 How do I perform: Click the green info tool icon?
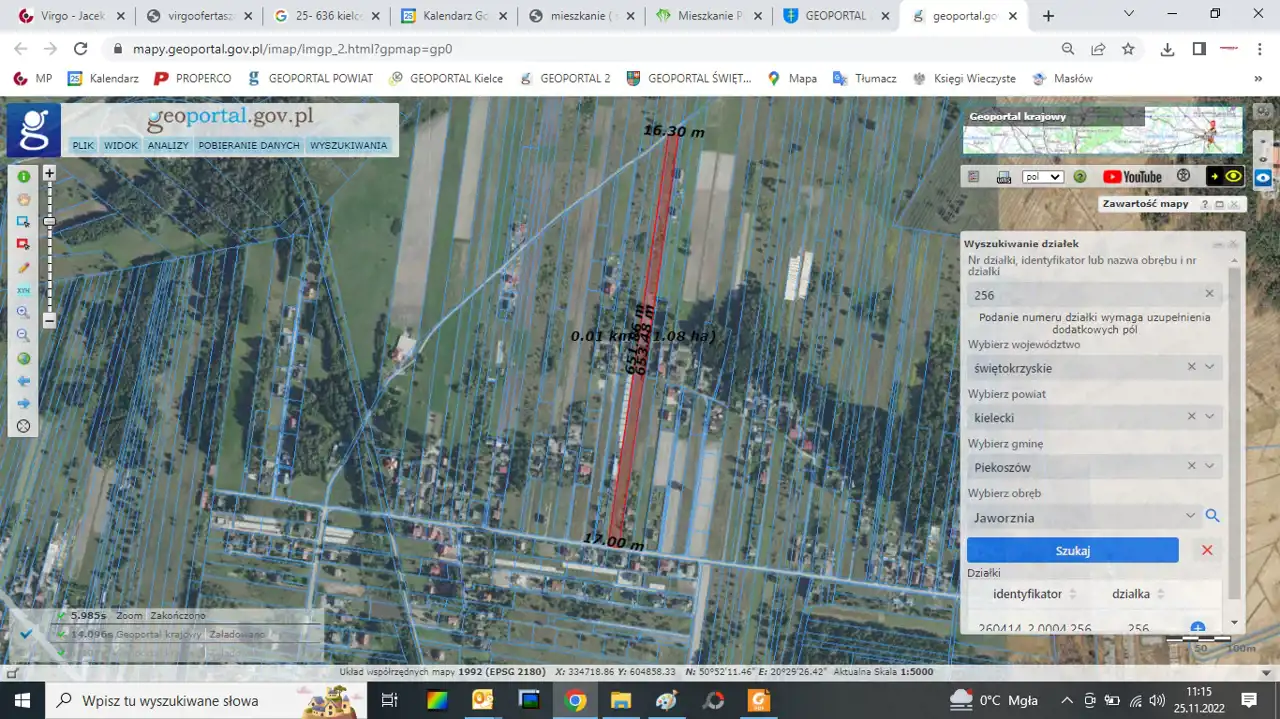pyautogui.click(x=23, y=176)
